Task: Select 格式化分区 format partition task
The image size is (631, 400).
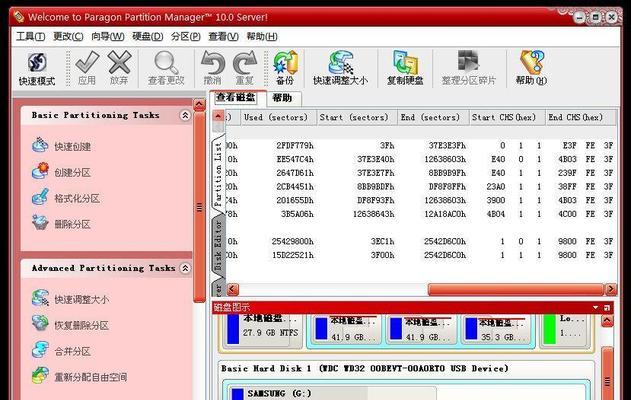Action: coord(66,198)
